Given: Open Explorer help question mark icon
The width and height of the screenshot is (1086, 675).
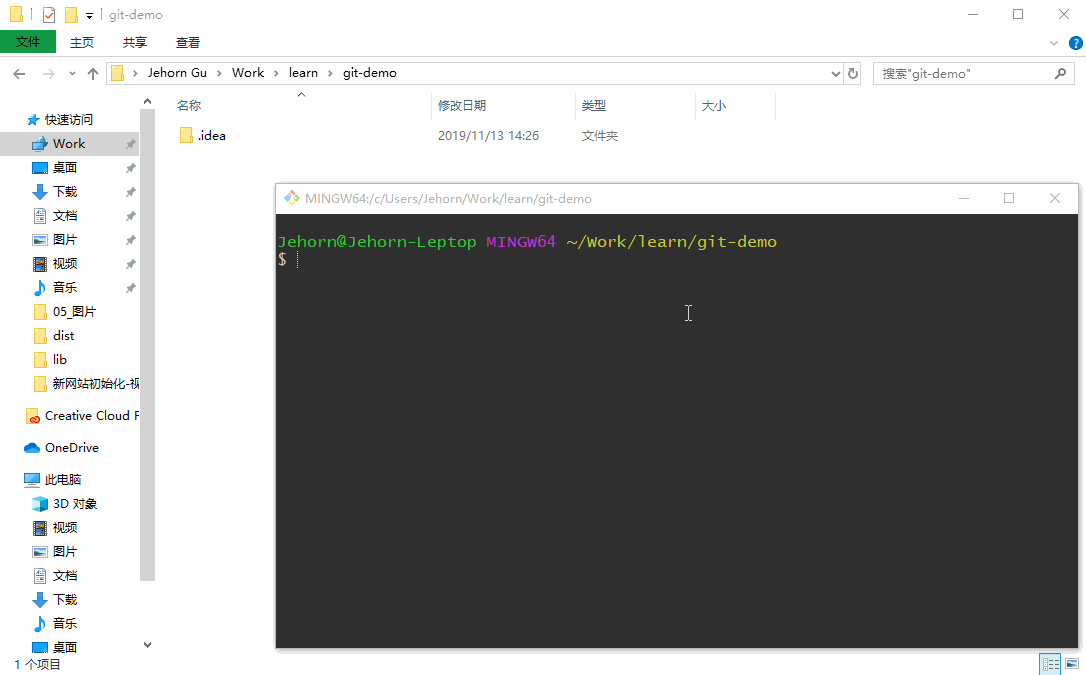Looking at the screenshot, I should (x=1075, y=43).
